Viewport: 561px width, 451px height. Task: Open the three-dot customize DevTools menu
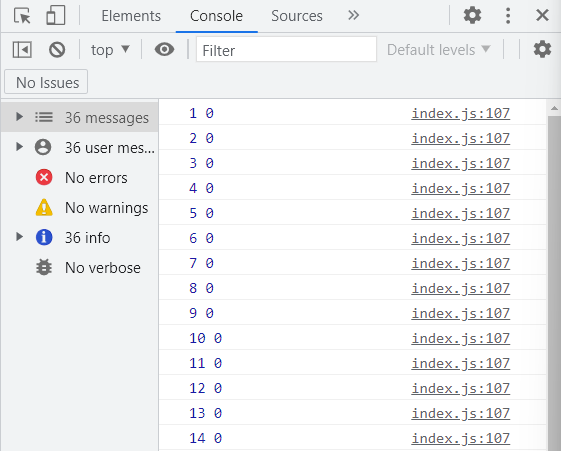pos(508,16)
